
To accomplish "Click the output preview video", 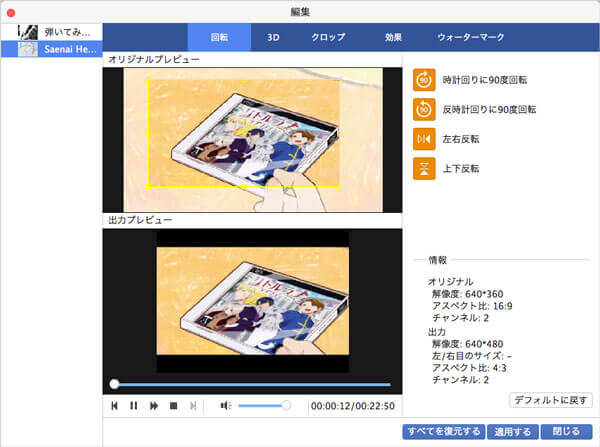I will pos(253,301).
